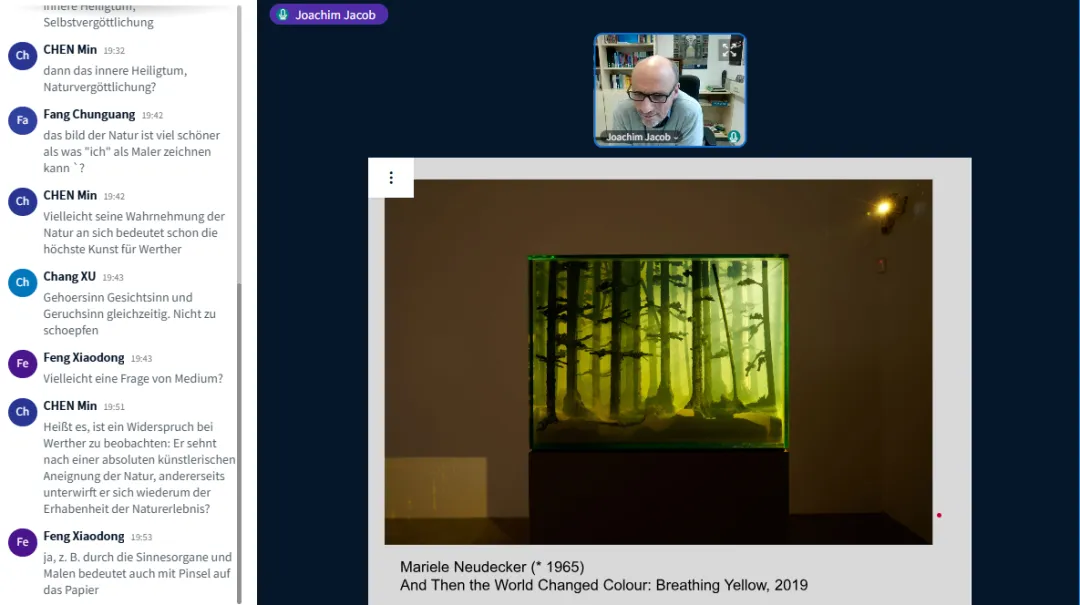Make Joachim Jacob's webcam fullscreen
The image size is (1080, 605).
click(x=729, y=50)
